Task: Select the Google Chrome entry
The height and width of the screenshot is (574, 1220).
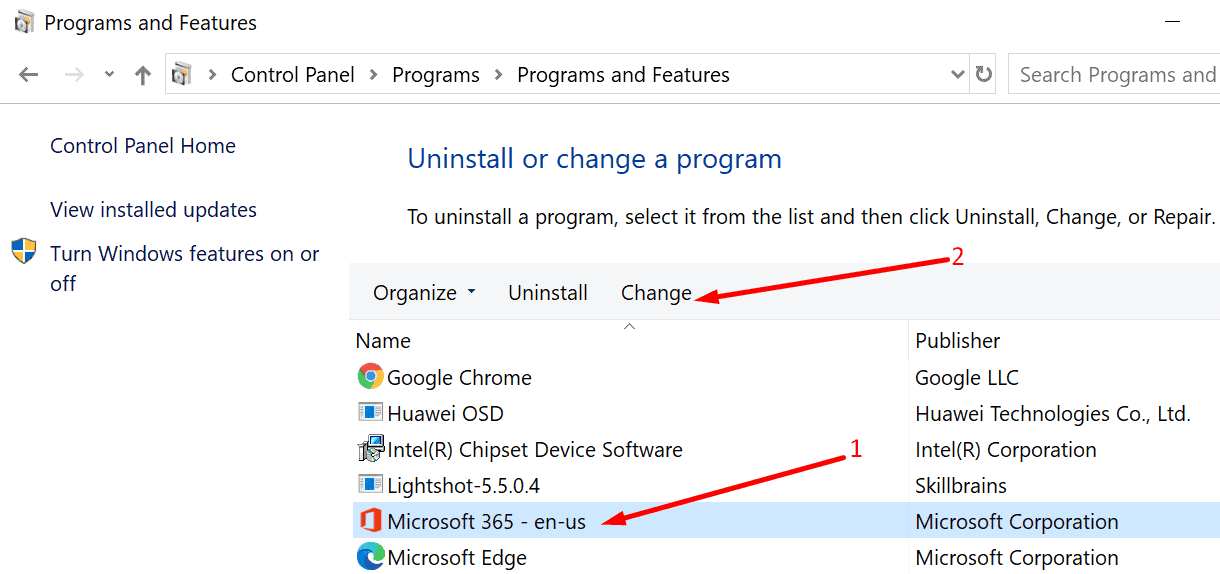Action: [x=459, y=378]
